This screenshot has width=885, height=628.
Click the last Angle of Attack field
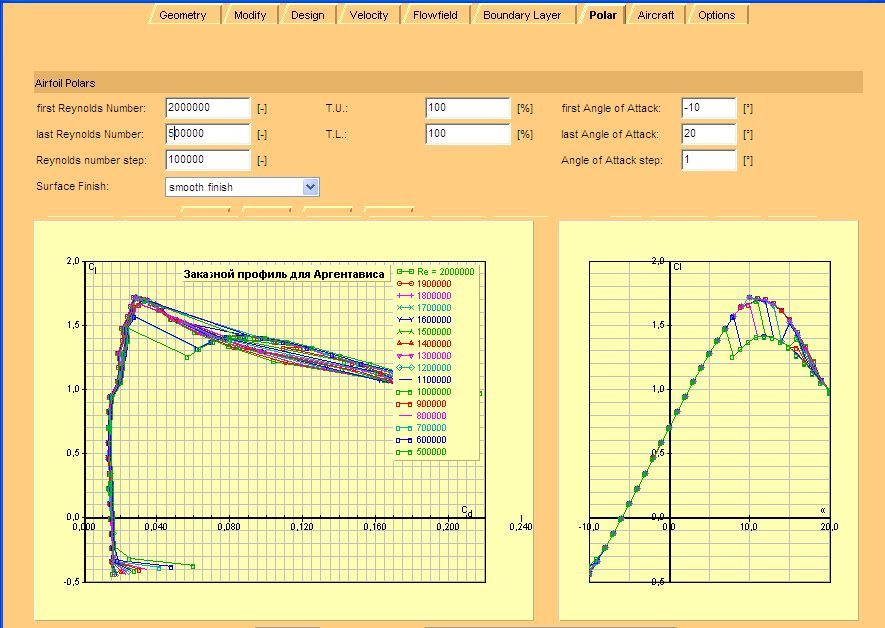click(708, 134)
